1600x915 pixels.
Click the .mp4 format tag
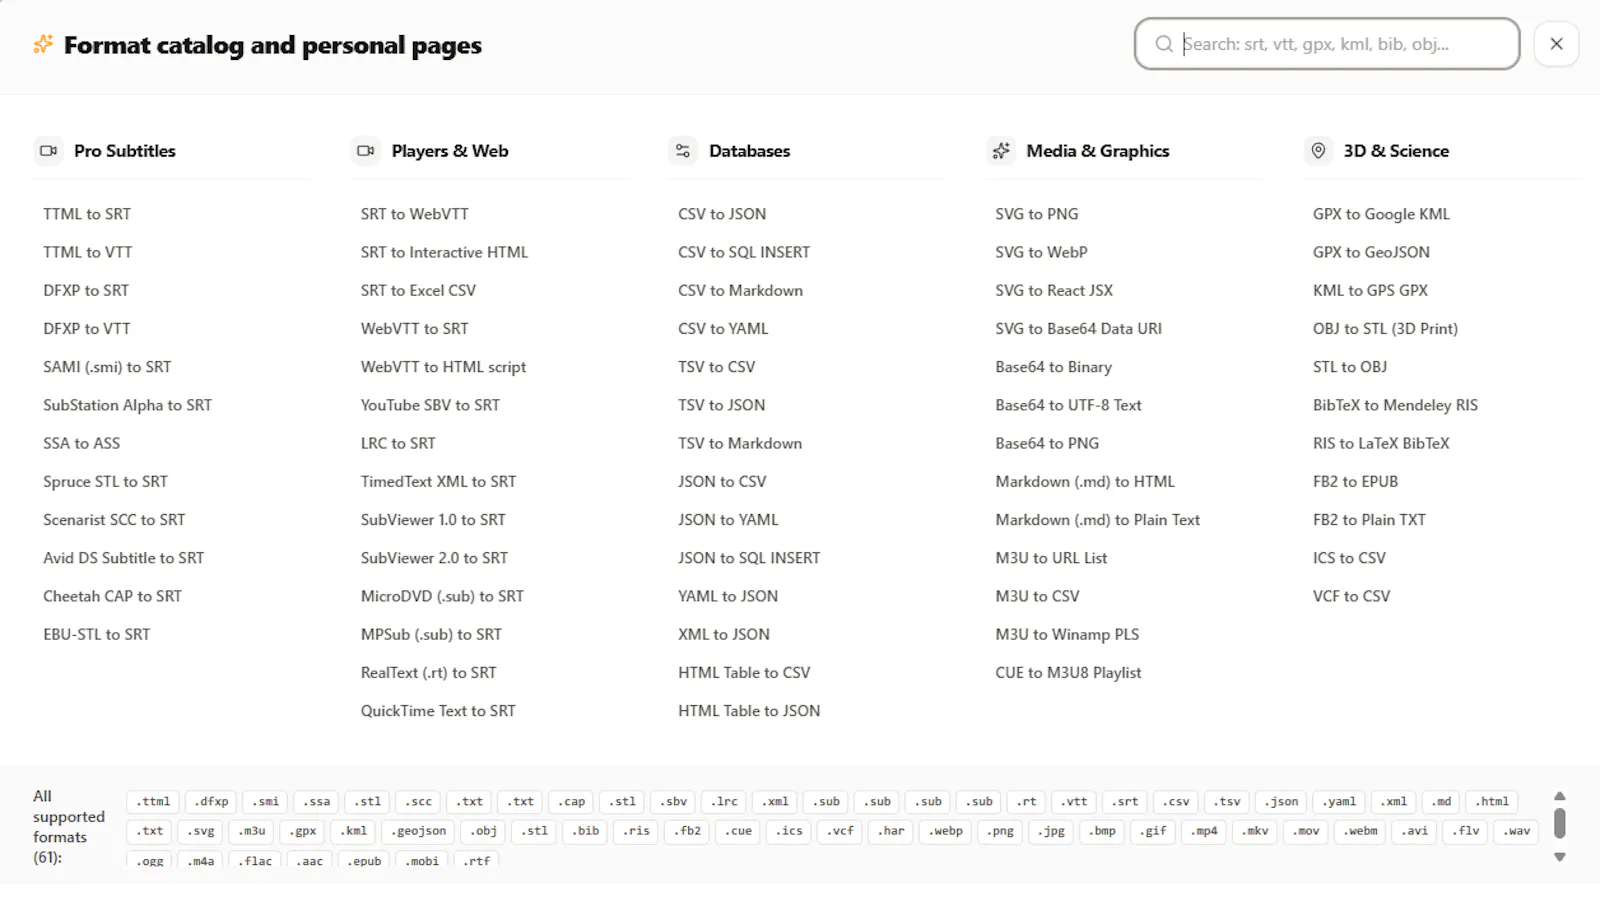1205,831
